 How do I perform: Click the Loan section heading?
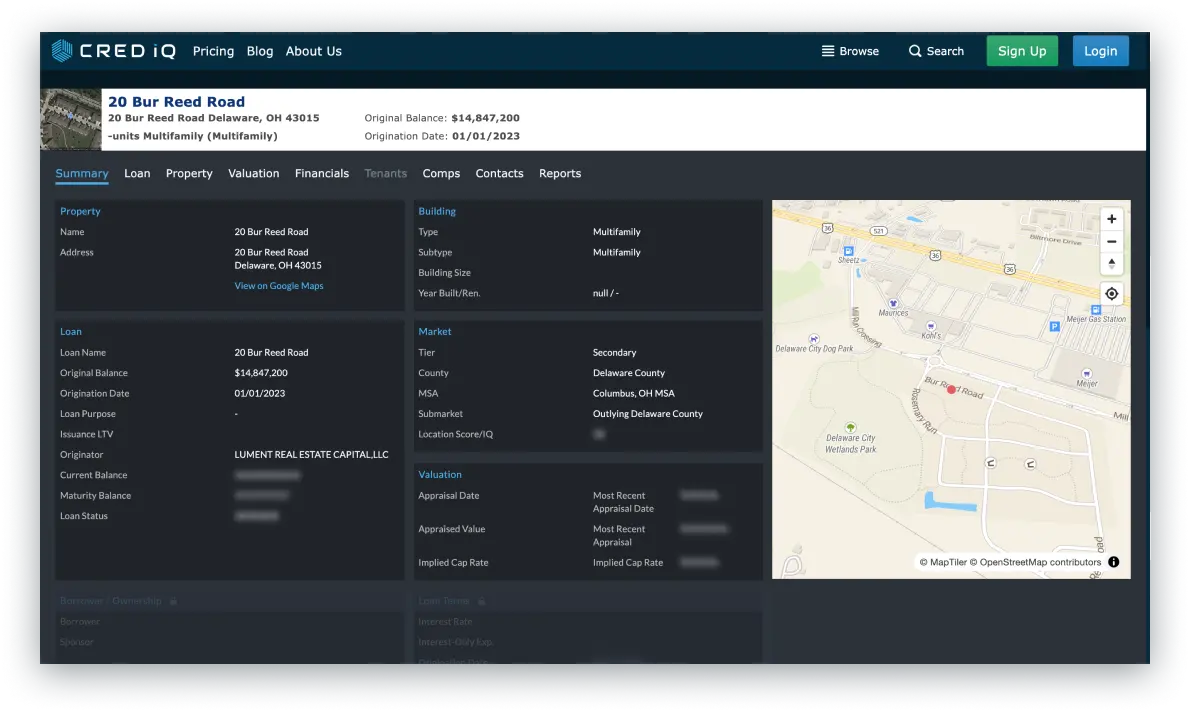click(71, 332)
